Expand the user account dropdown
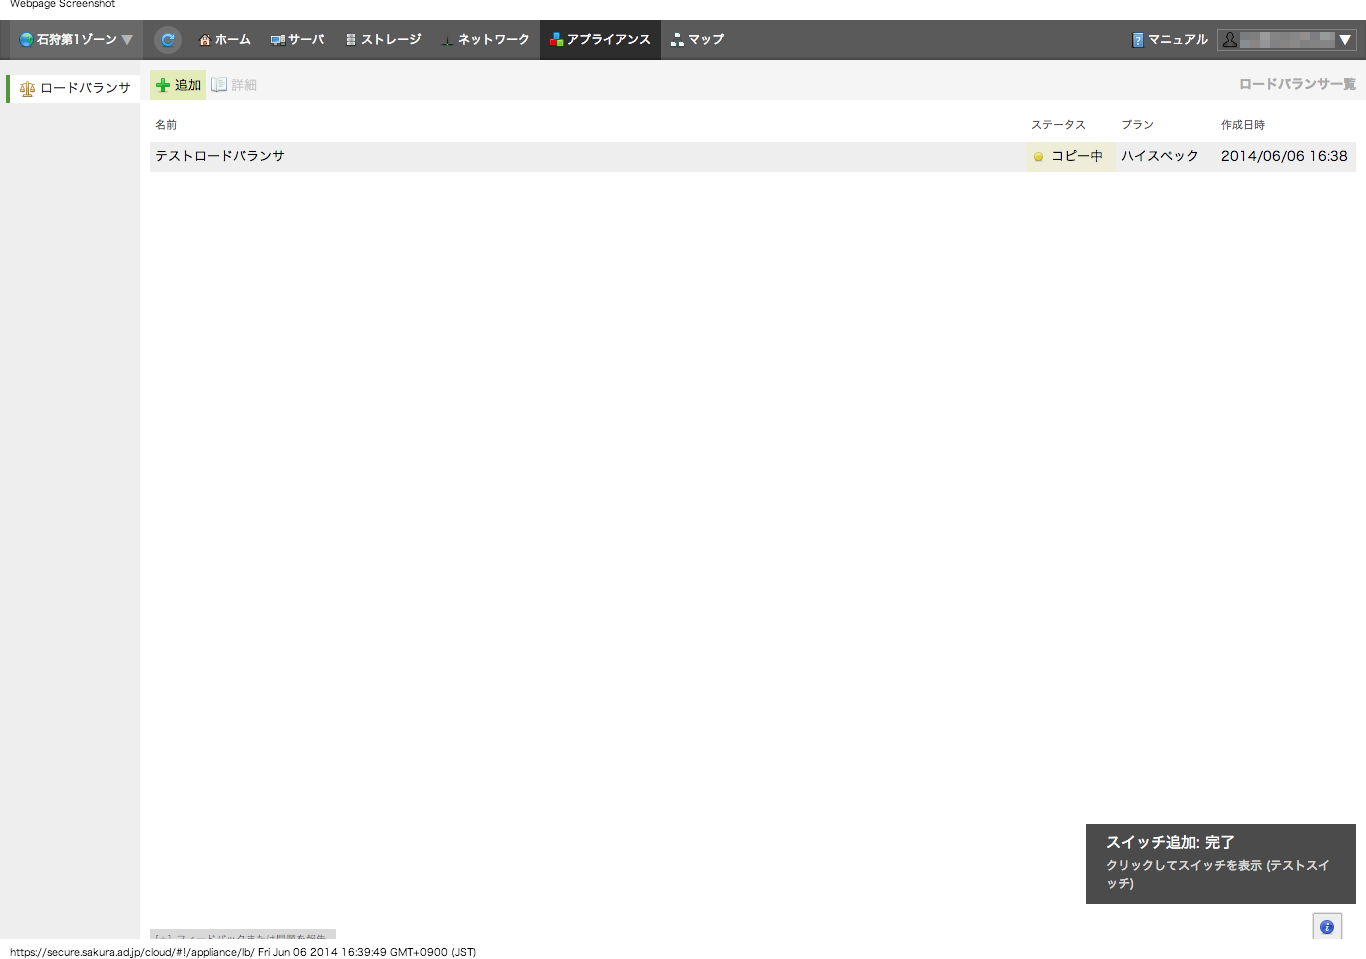 [1286, 40]
